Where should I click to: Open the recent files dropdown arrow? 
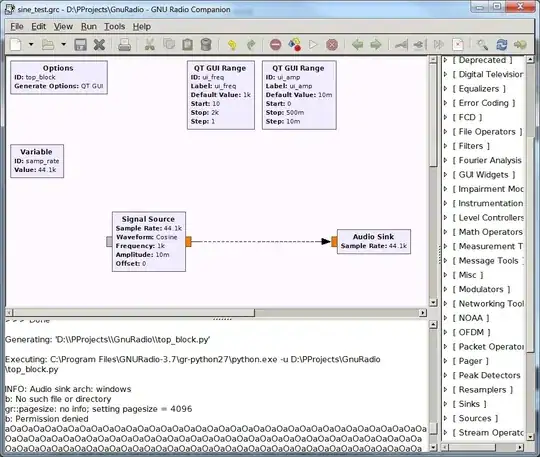[x=63, y=44]
